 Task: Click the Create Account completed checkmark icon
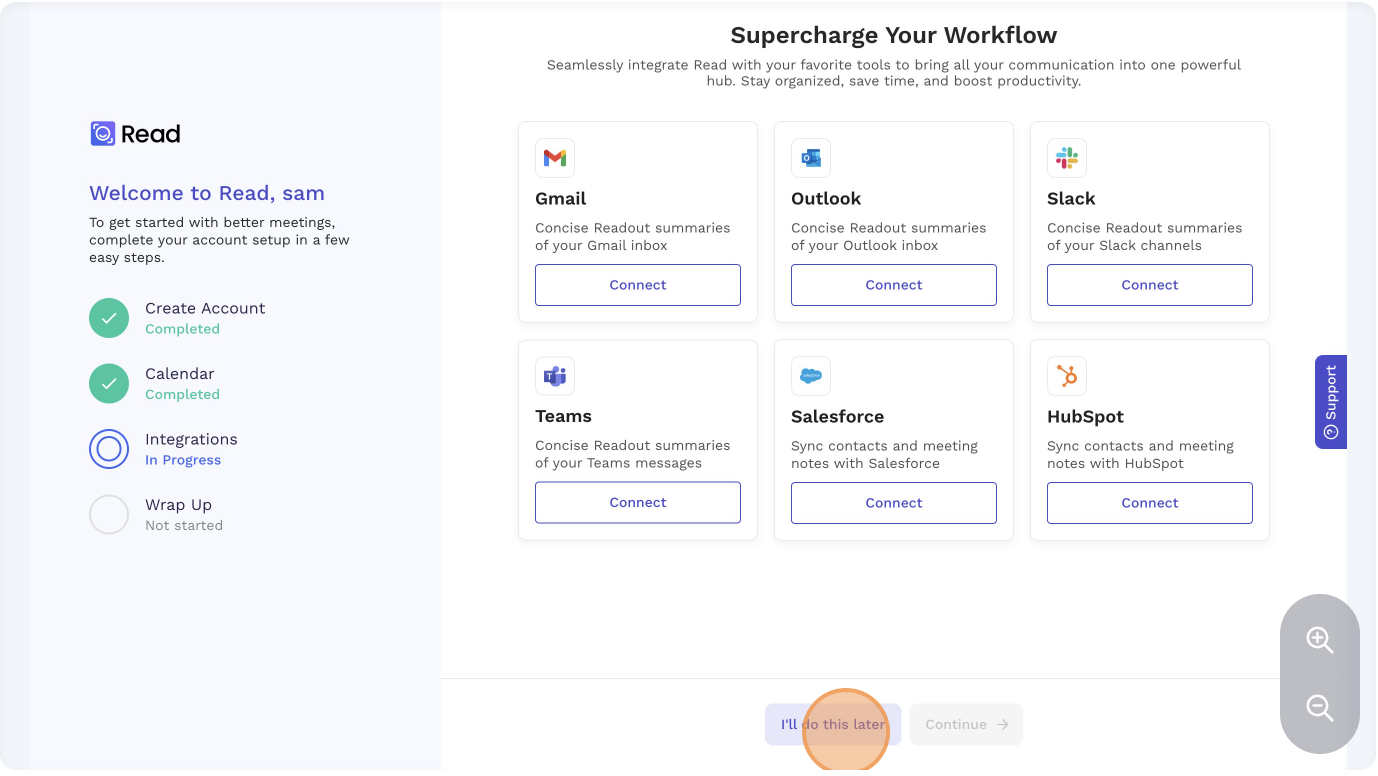pyautogui.click(x=109, y=318)
